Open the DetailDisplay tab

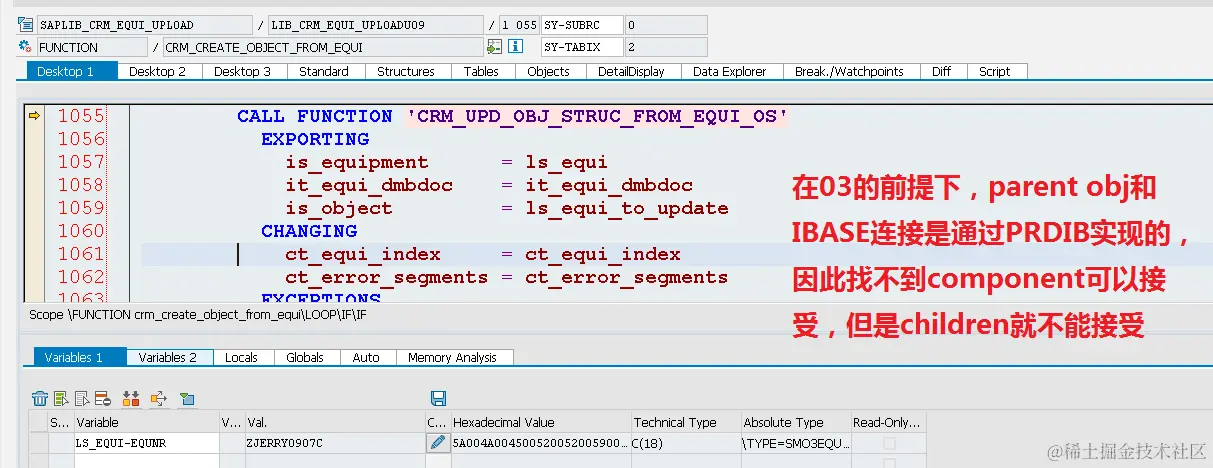point(632,71)
